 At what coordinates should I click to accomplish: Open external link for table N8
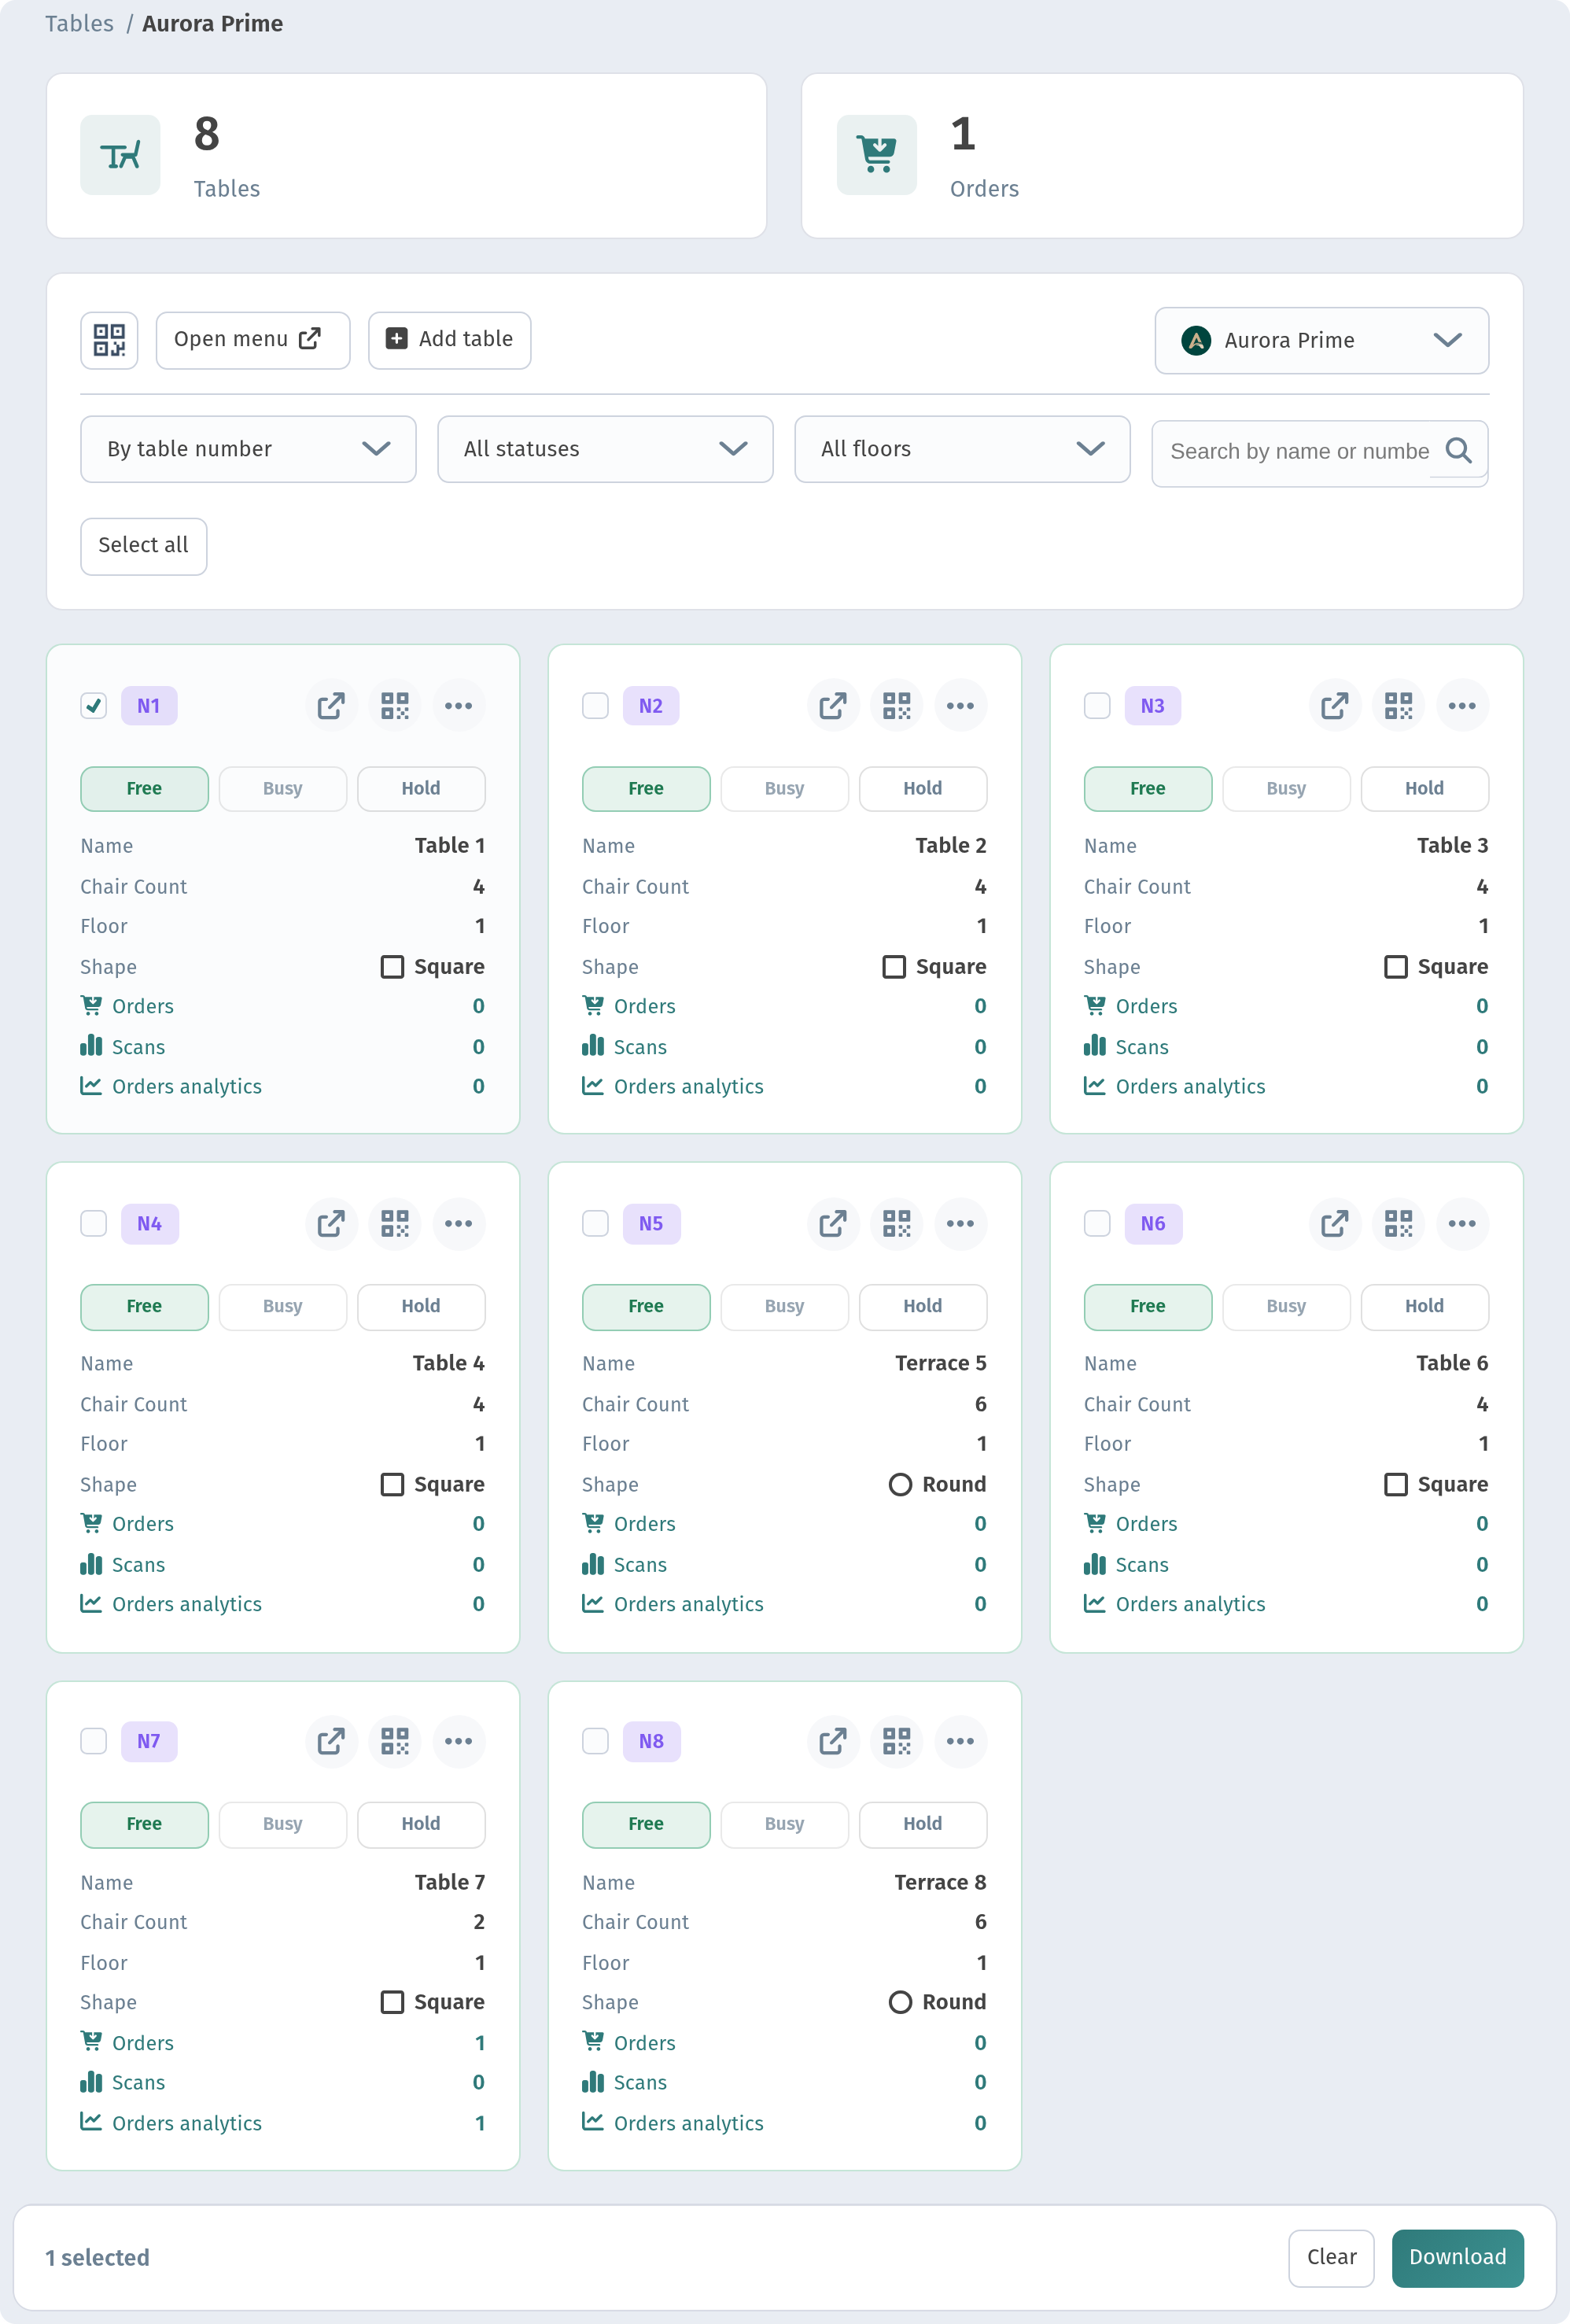click(833, 1742)
